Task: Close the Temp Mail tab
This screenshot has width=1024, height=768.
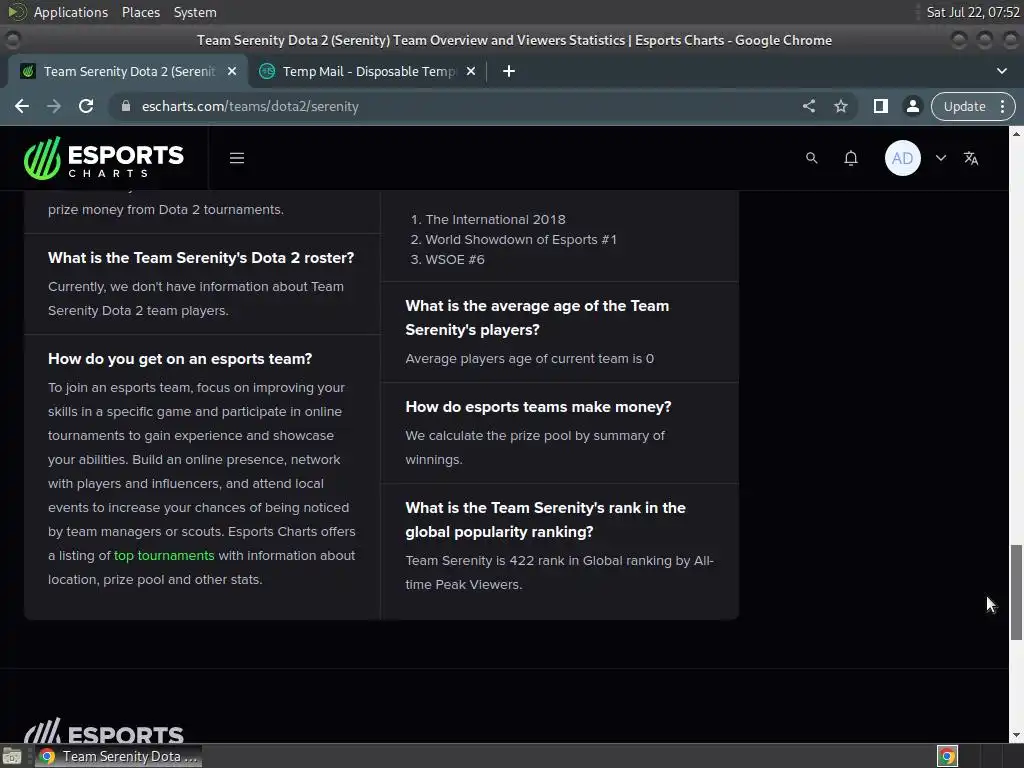Action: pos(471,71)
